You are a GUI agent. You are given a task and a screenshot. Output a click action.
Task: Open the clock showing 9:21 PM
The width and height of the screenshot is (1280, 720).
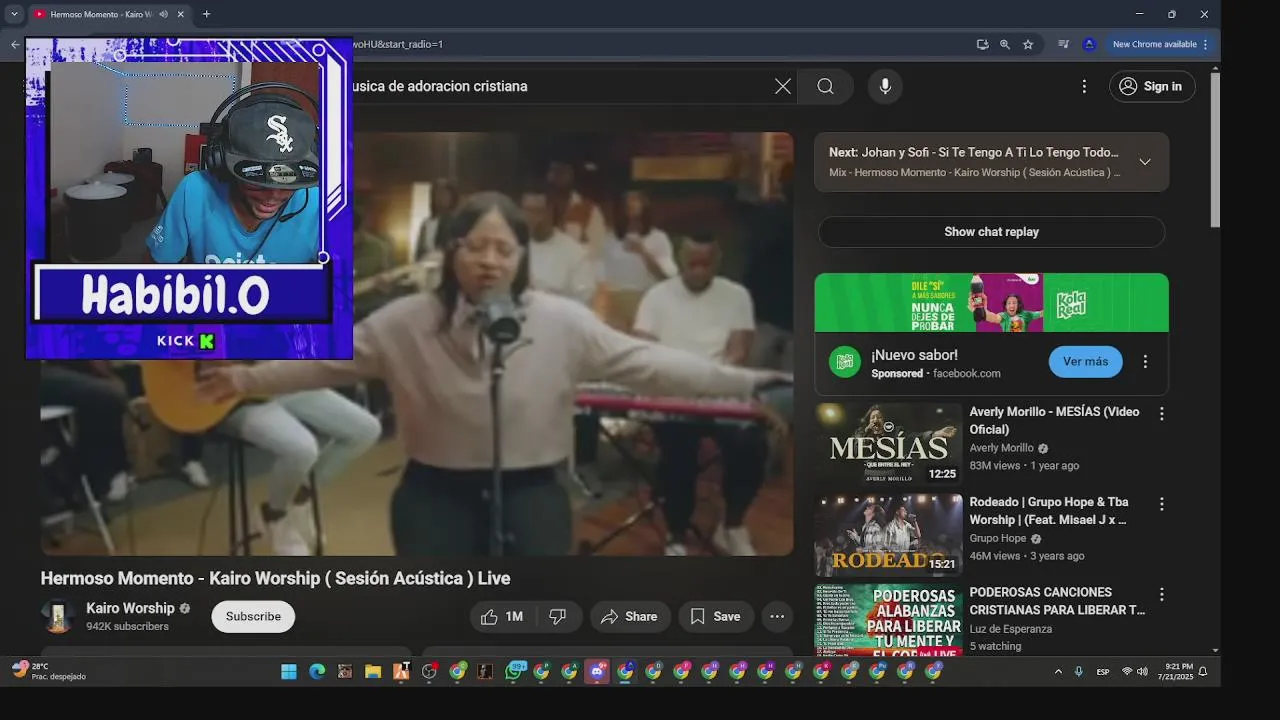point(1178,671)
